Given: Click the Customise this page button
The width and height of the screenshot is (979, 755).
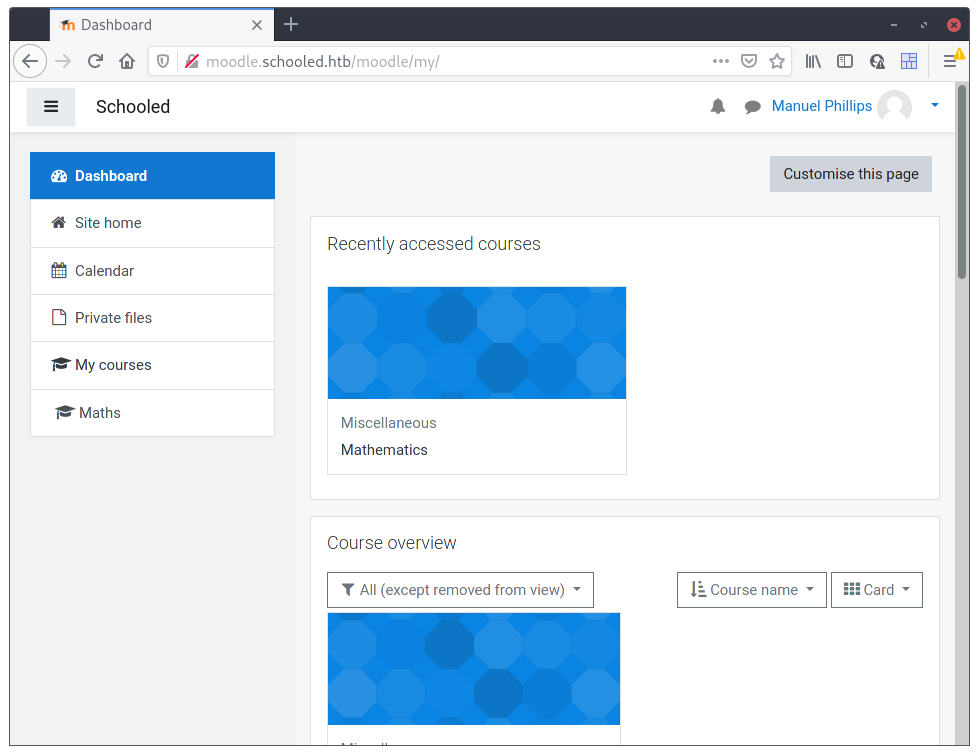Looking at the screenshot, I should click(x=850, y=174).
